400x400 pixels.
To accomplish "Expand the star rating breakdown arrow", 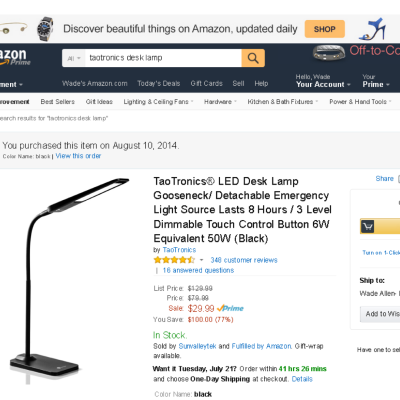I will [x=201, y=260].
